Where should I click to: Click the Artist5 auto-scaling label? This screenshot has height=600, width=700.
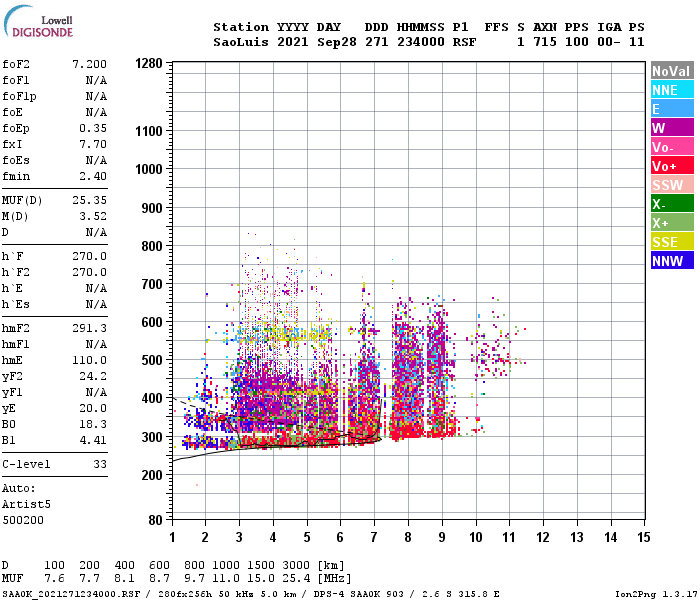[26, 504]
